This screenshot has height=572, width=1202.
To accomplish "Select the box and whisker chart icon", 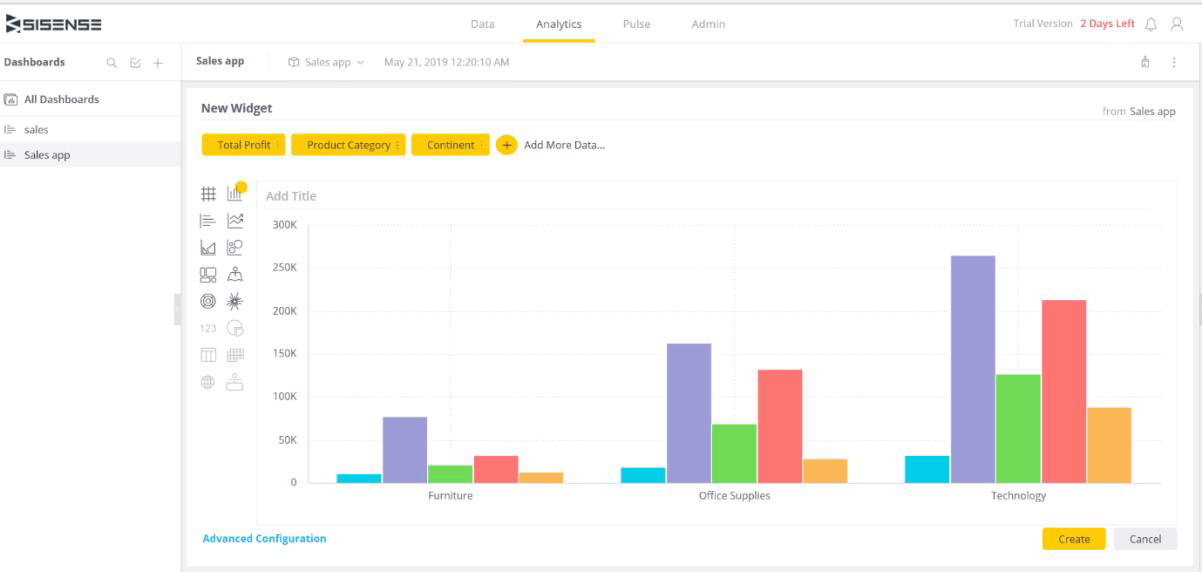I will click(x=235, y=382).
